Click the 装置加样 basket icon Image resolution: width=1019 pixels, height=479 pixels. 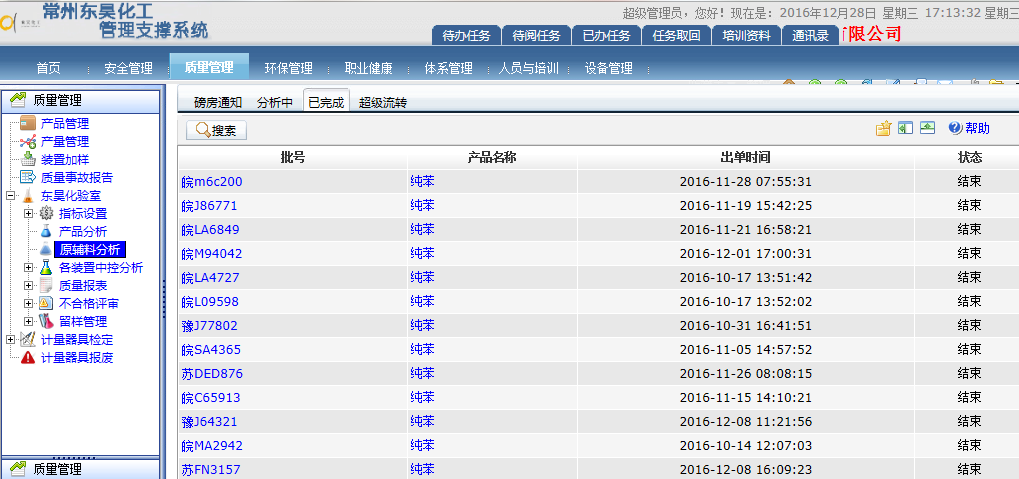(x=28, y=160)
